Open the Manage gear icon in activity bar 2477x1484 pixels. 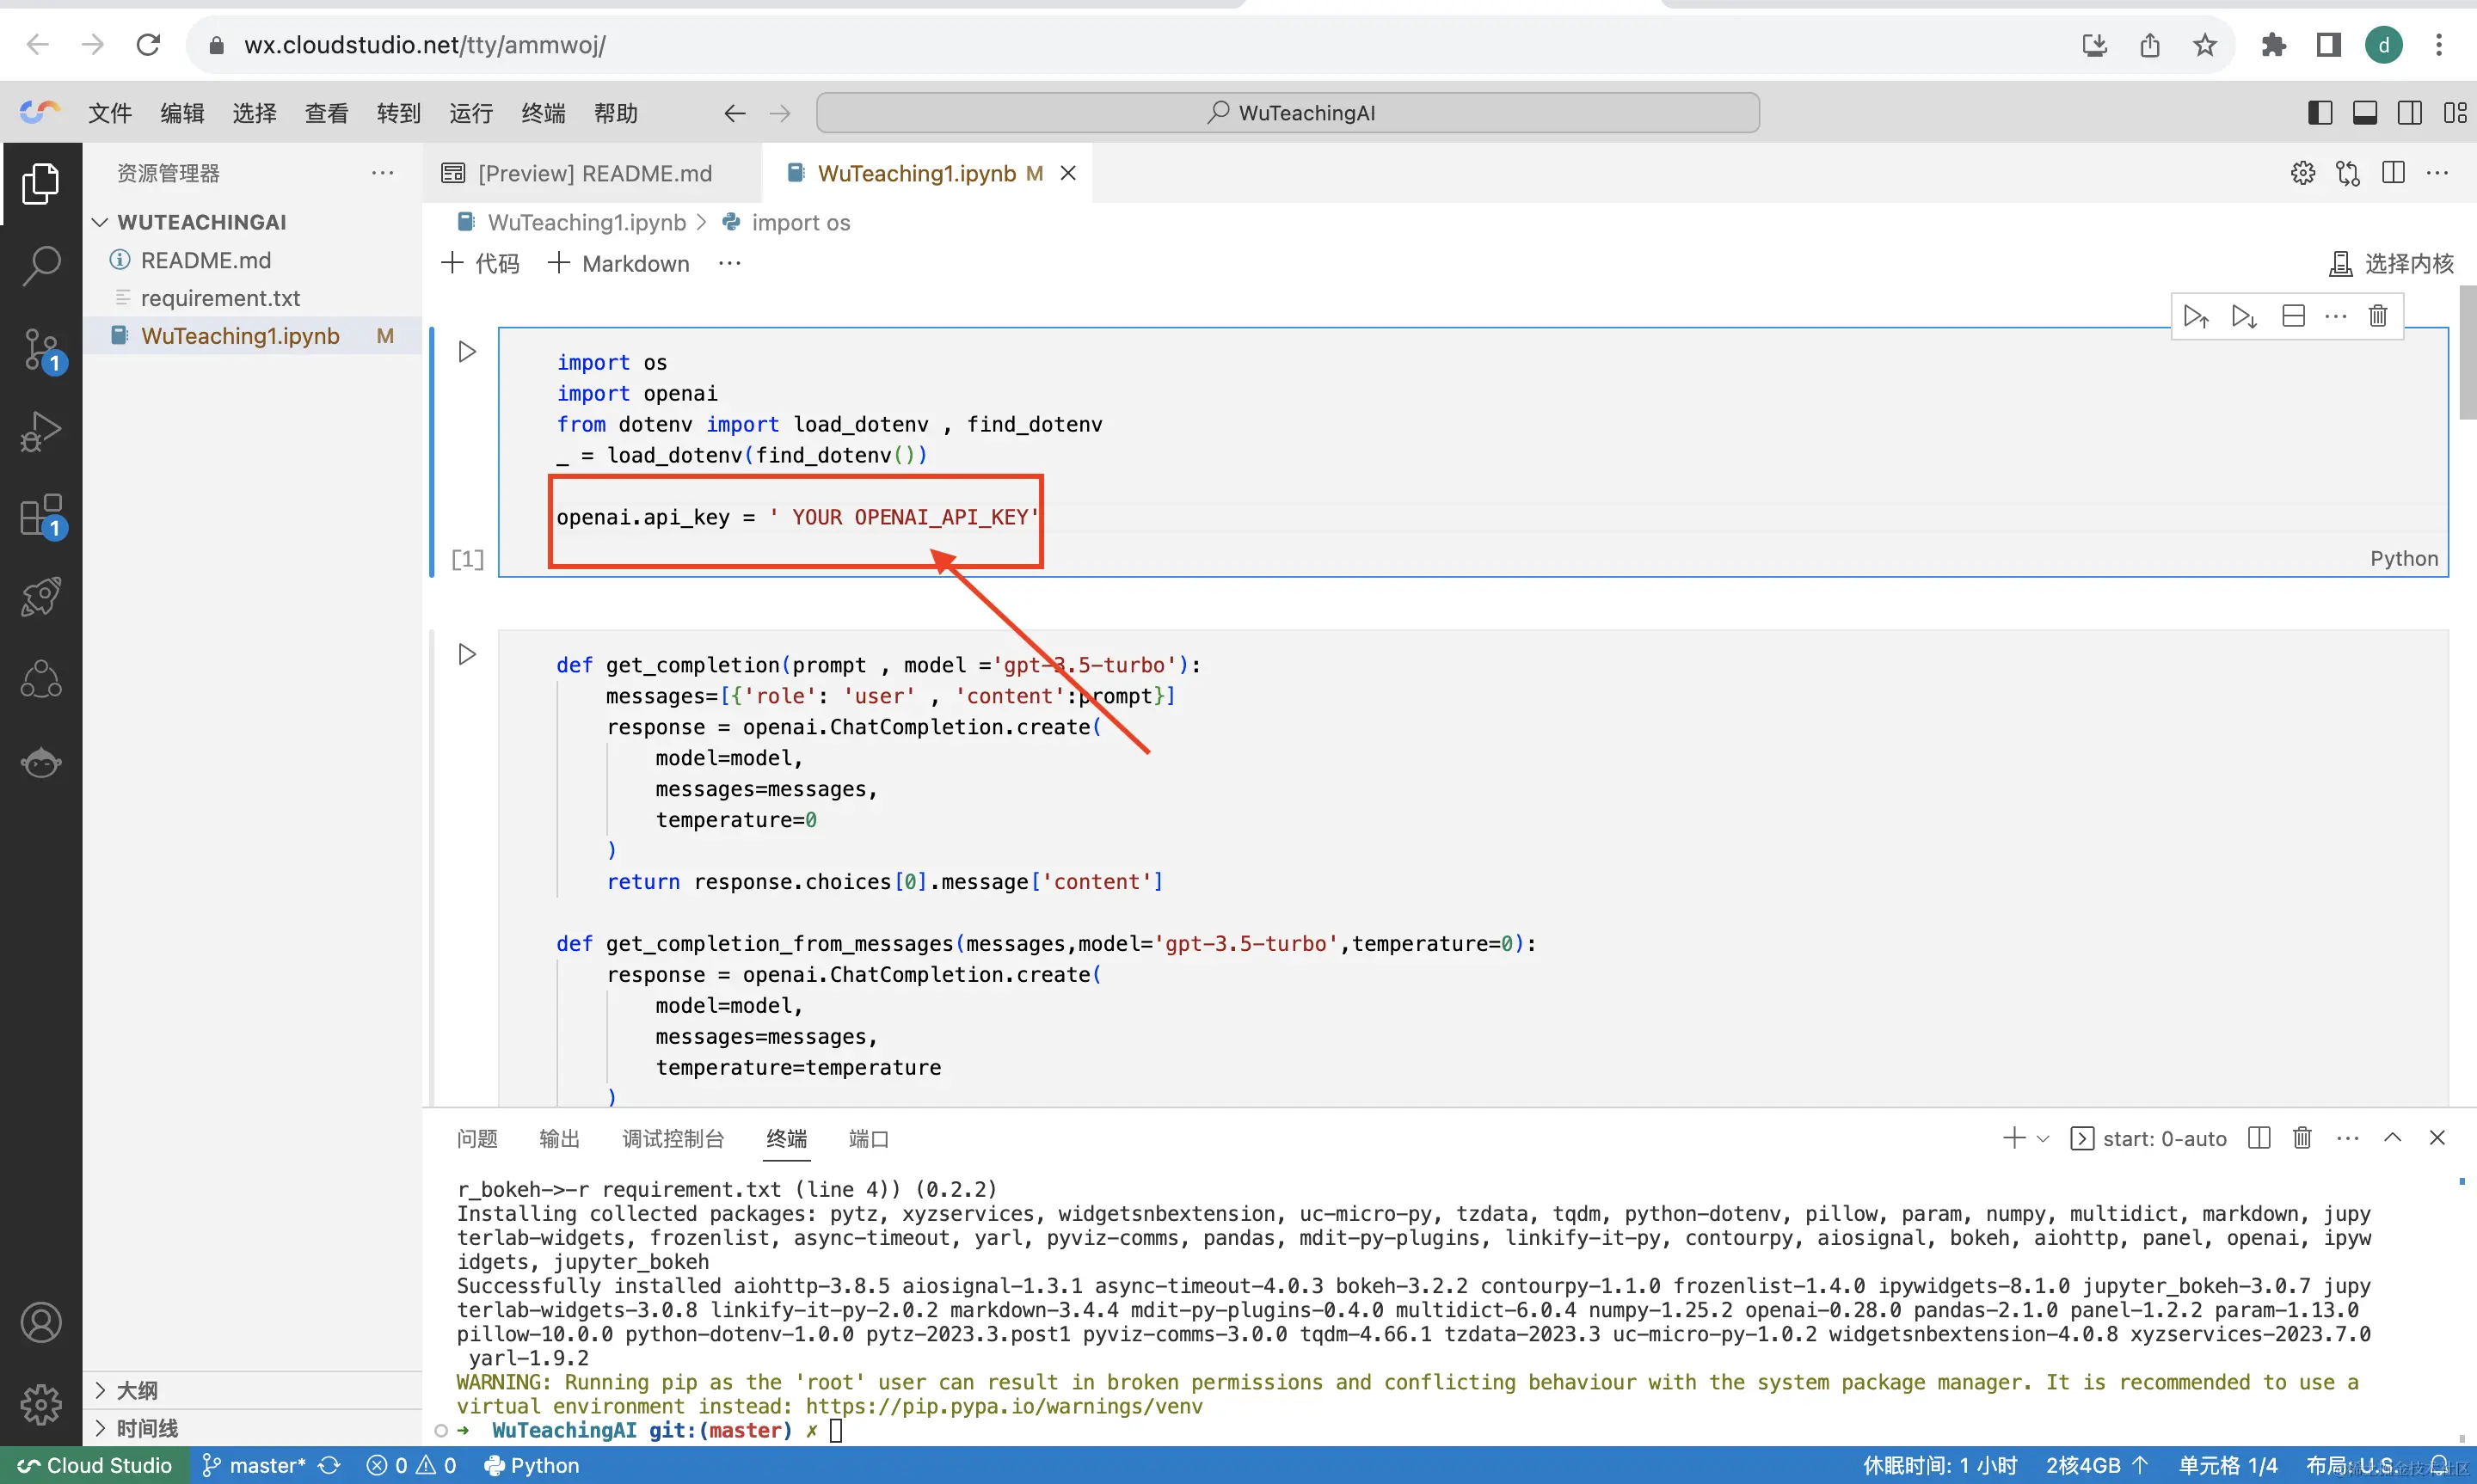click(41, 1405)
